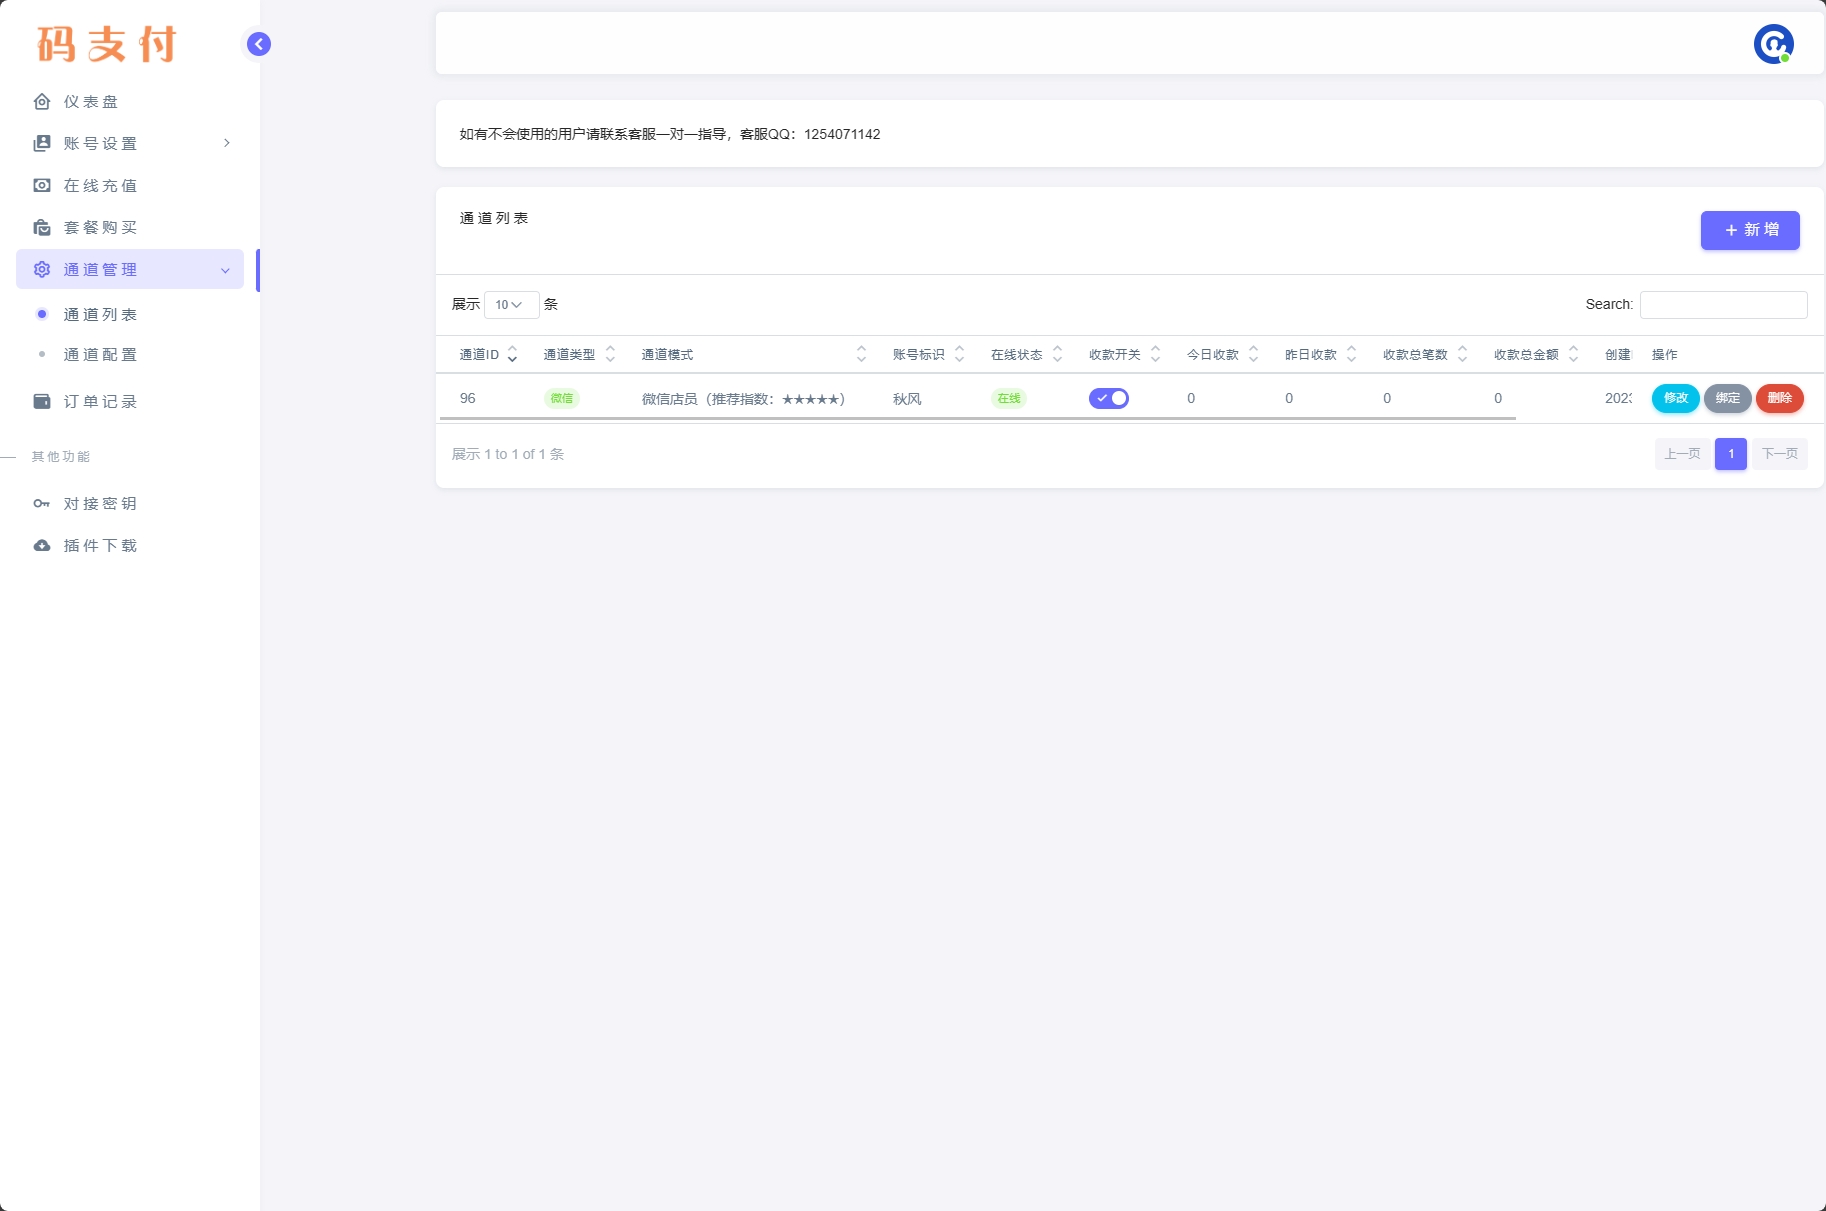Toggle the 收款开关 switch for channel 96
Screen dimensions: 1826x1211
[1108, 398]
